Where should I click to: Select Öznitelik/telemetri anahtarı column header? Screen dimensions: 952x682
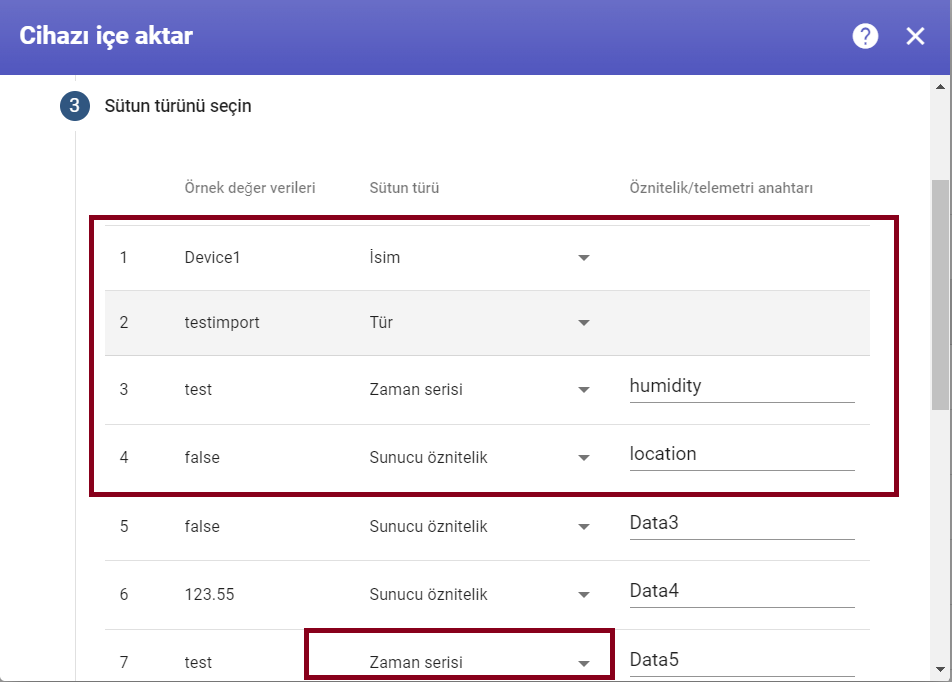click(721, 188)
